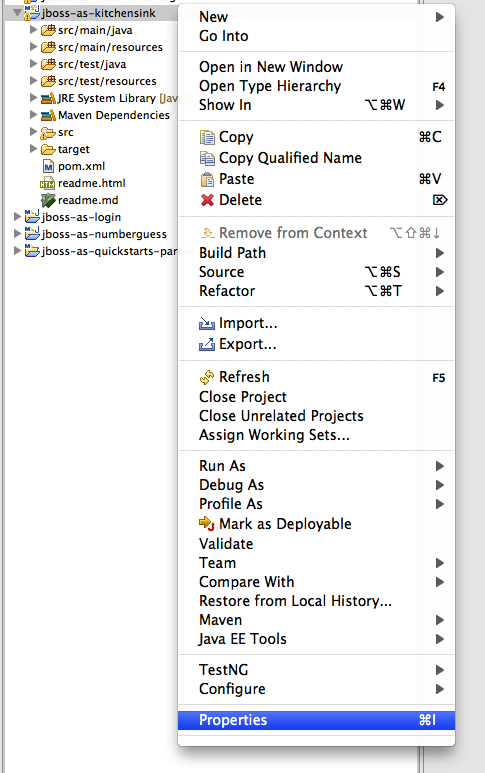The height and width of the screenshot is (773, 485).
Task: Click the pom.xml Maven file icon
Action: pyautogui.click(x=48, y=167)
